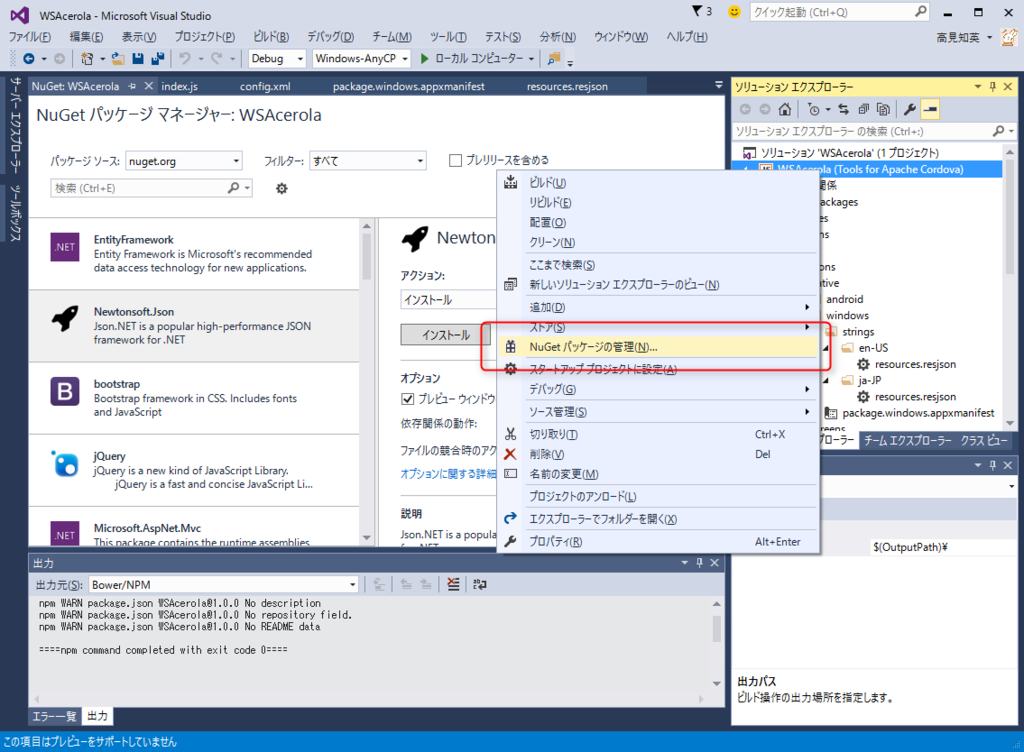Open the NuGet settings gear icon
The width and height of the screenshot is (1024, 752).
pos(281,189)
